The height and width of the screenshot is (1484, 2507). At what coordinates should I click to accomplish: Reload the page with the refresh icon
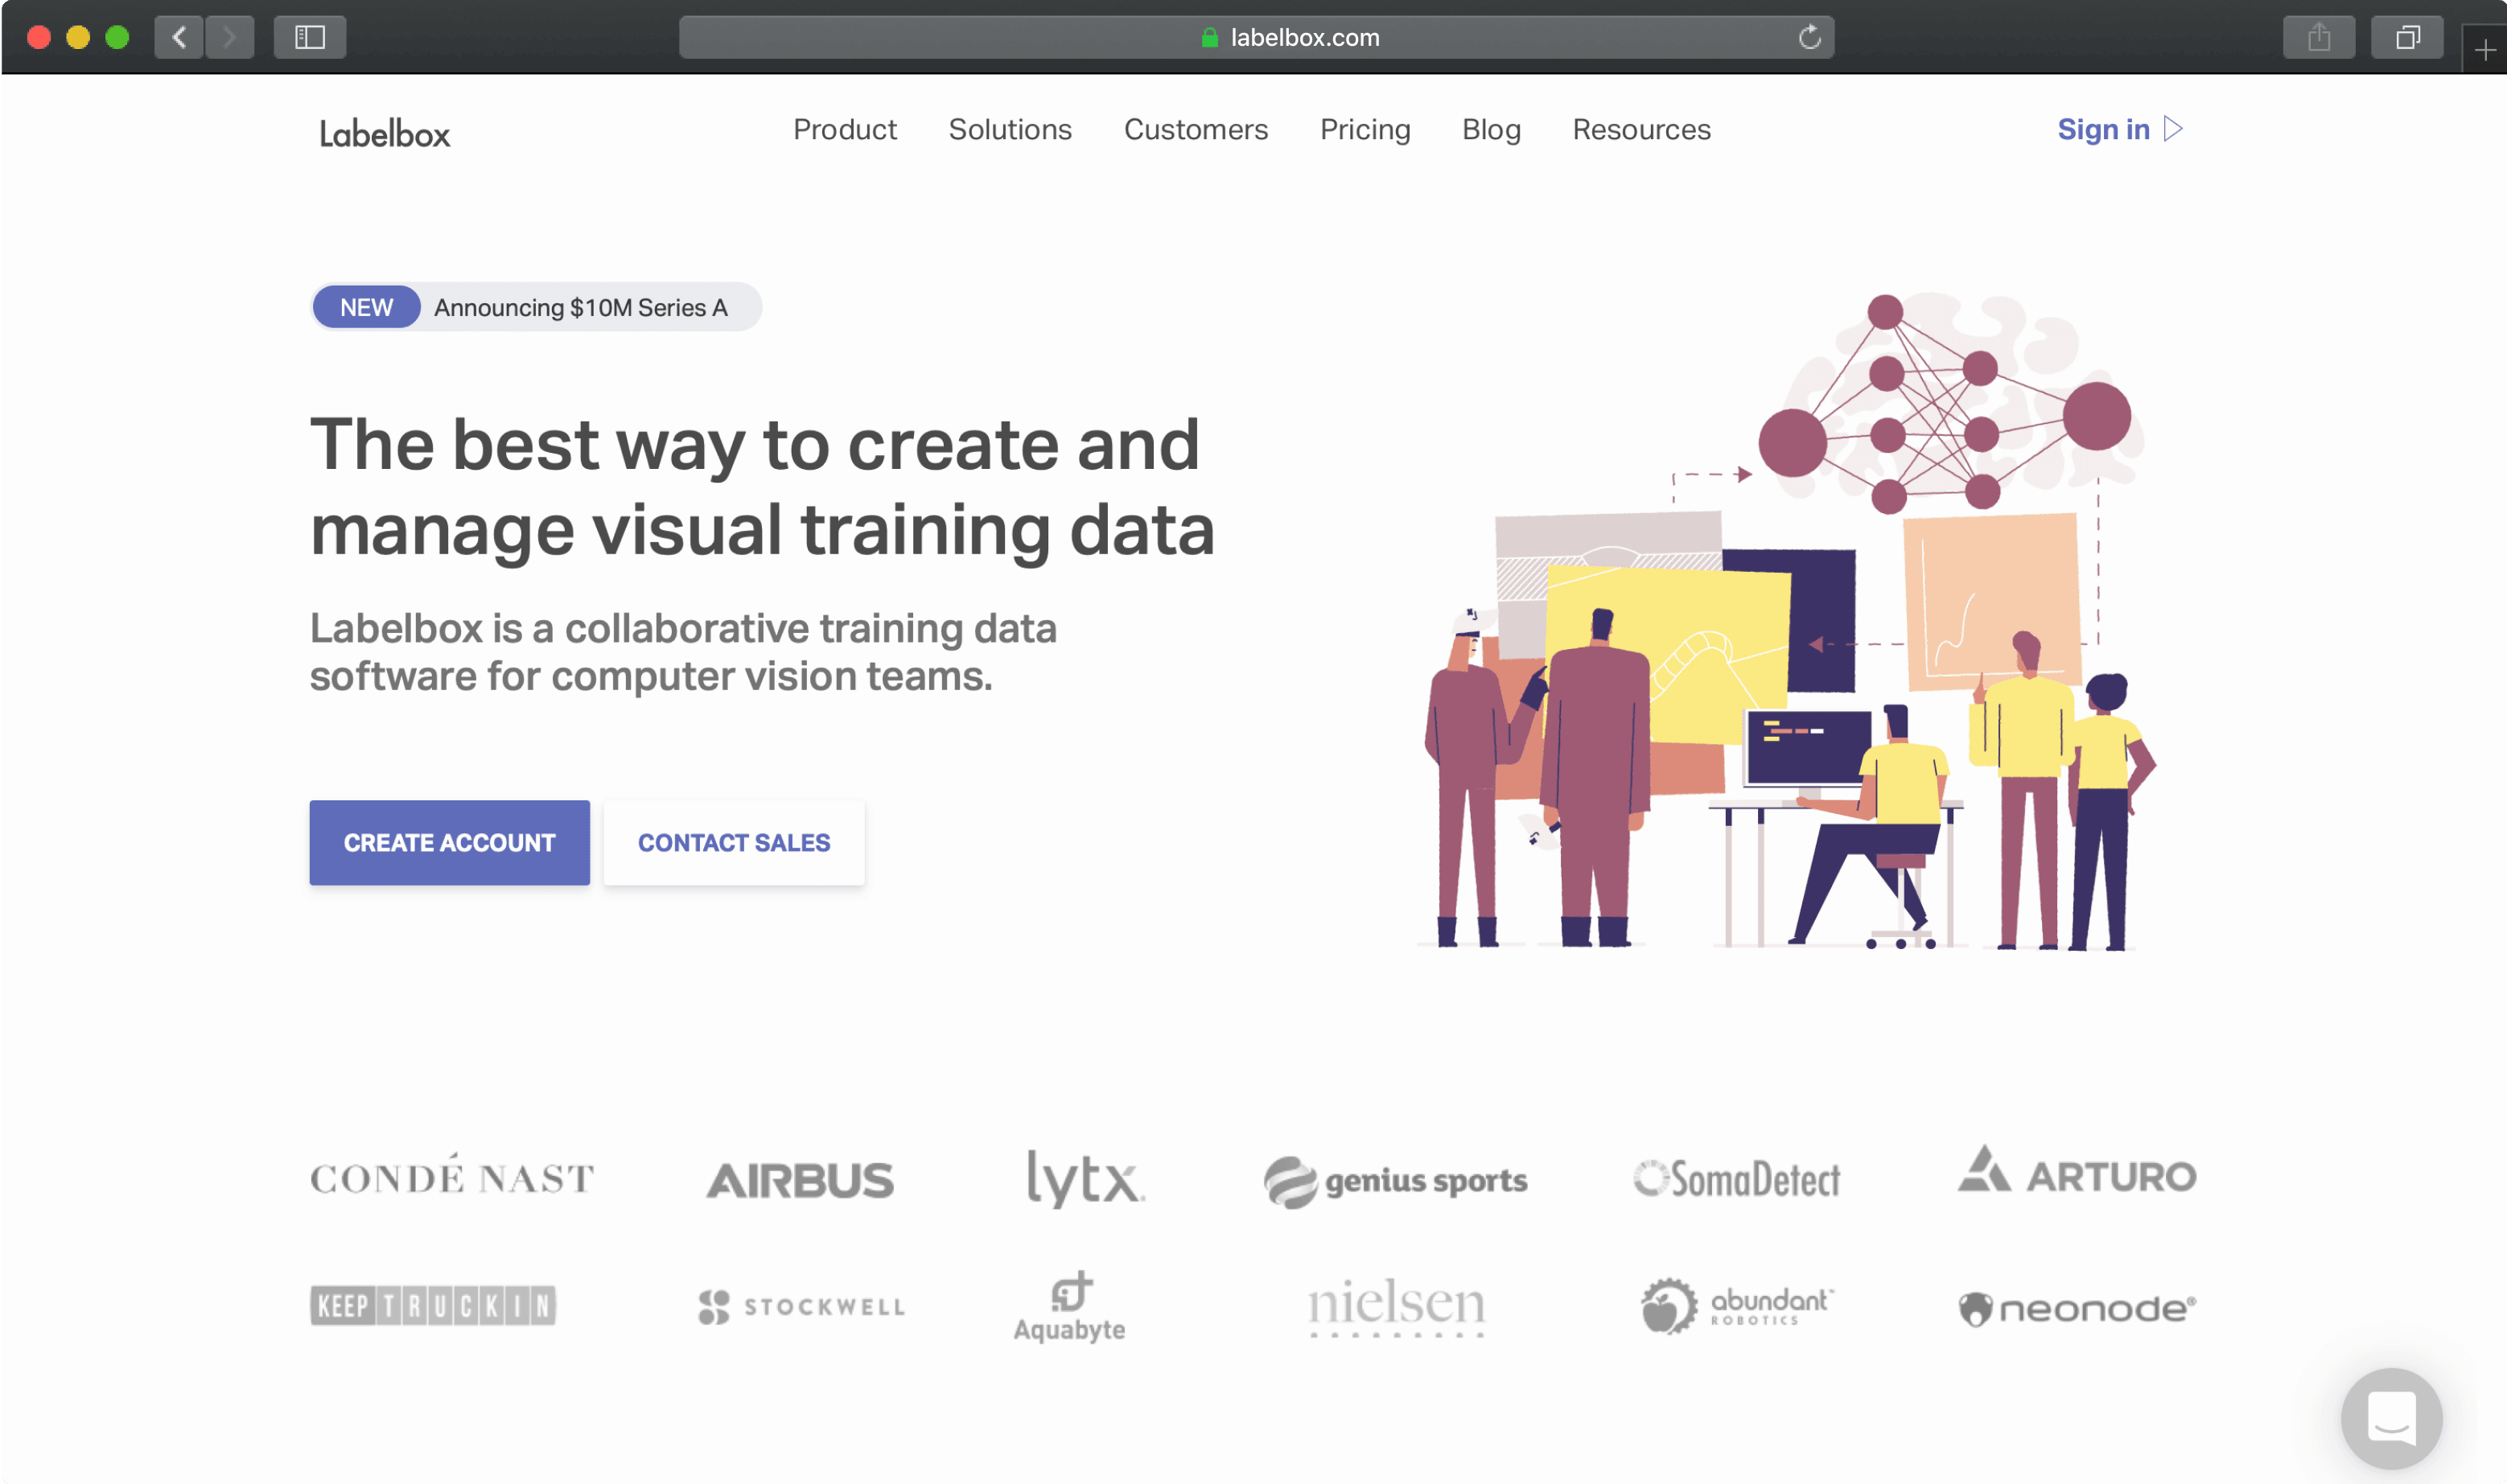[x=1809, y=38]
